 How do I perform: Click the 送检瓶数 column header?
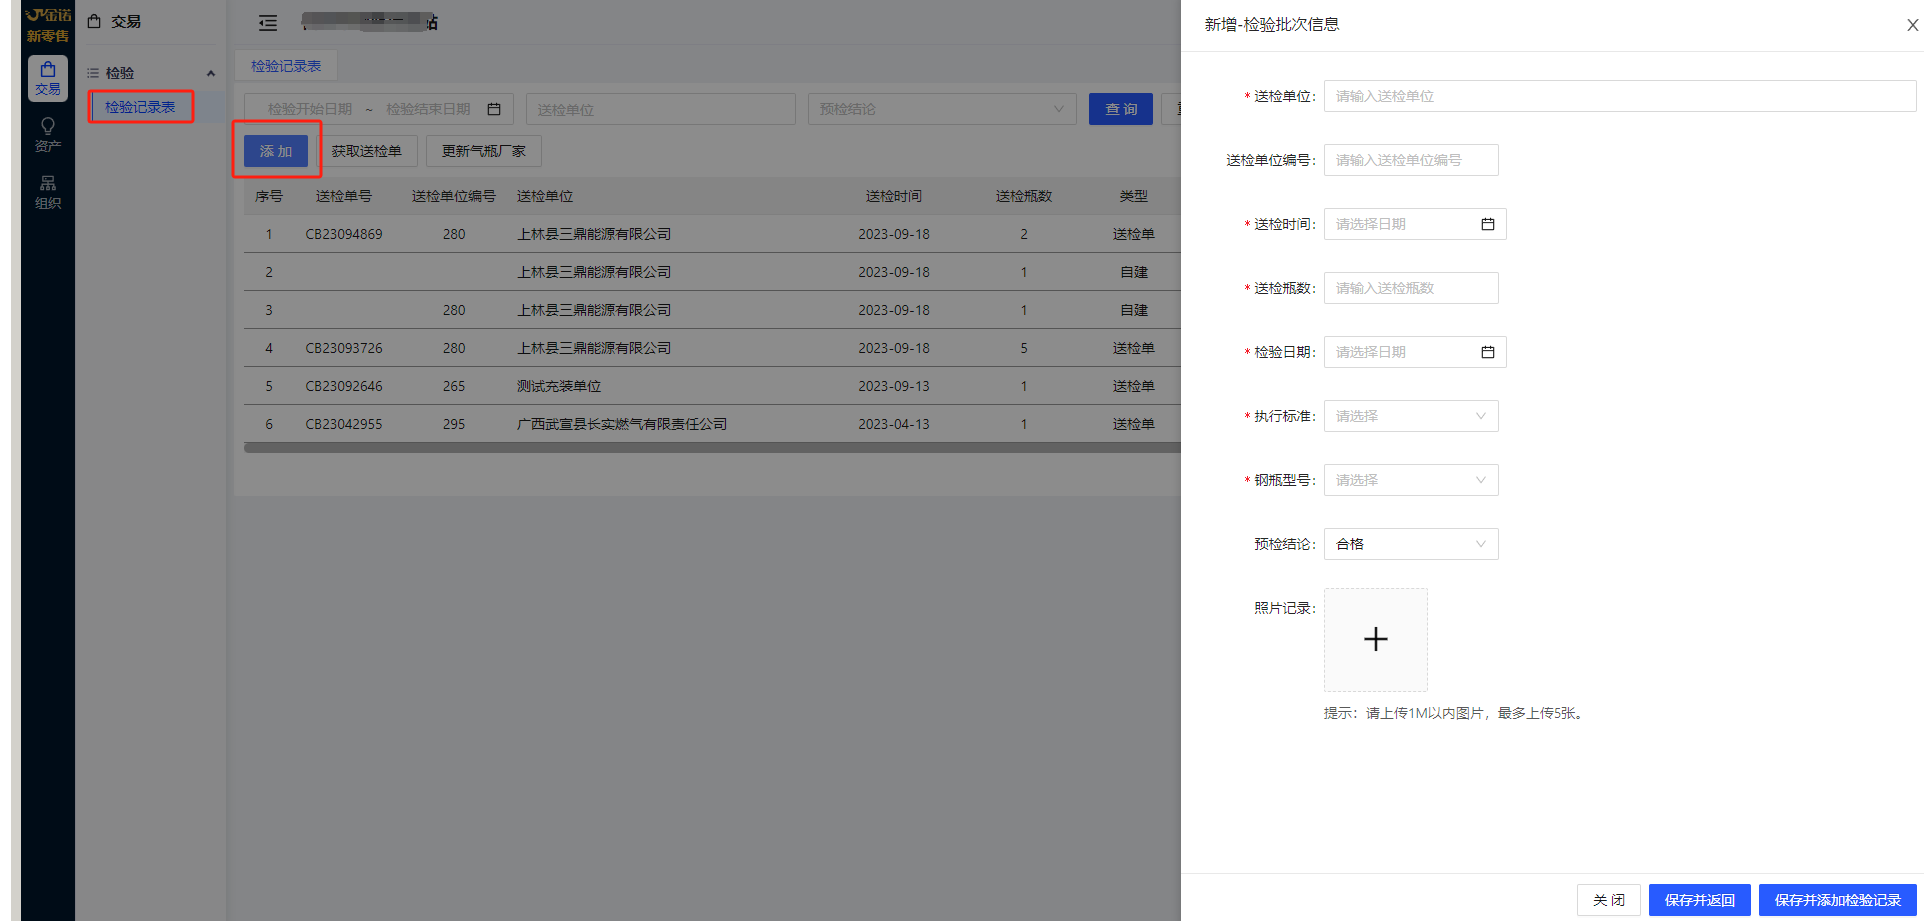point(1024,196)
